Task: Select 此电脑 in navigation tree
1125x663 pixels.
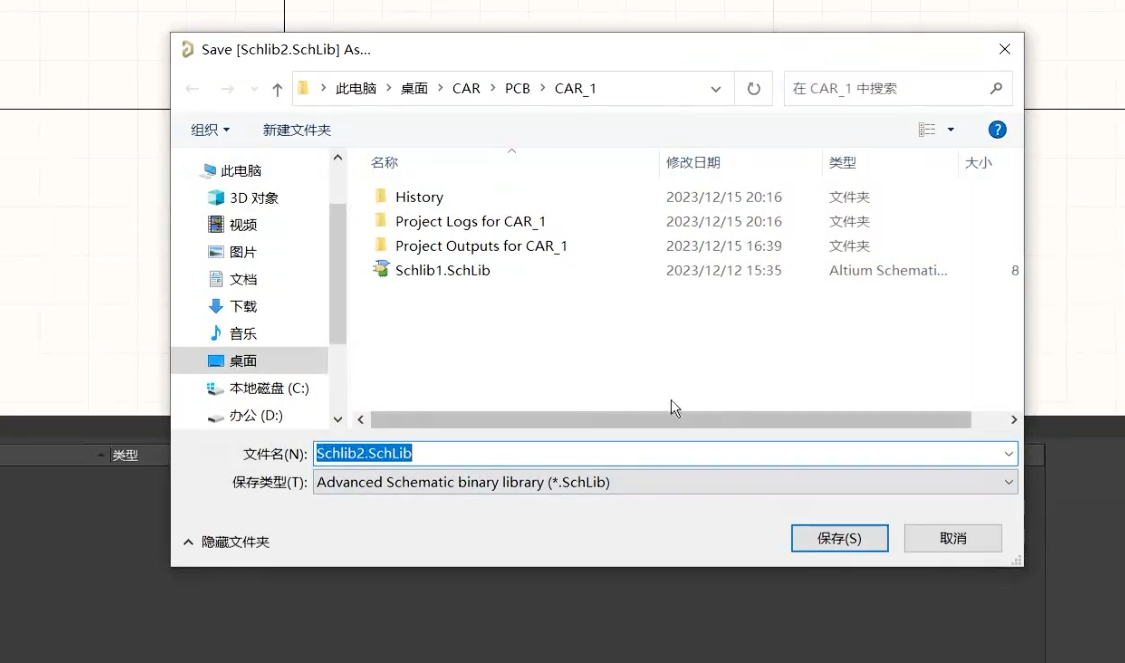Action: 240,171
